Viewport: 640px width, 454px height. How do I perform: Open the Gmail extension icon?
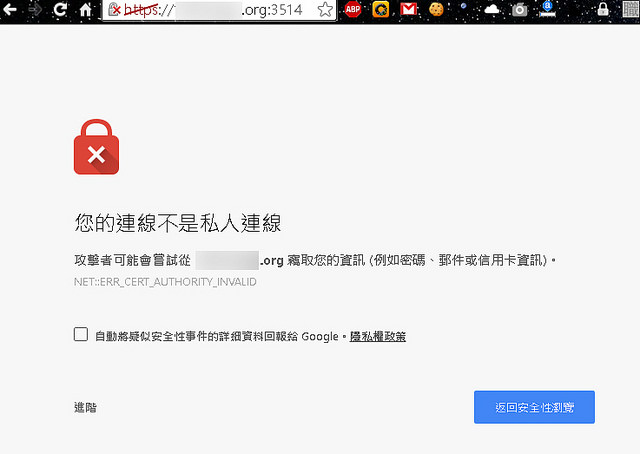[408, 10]
